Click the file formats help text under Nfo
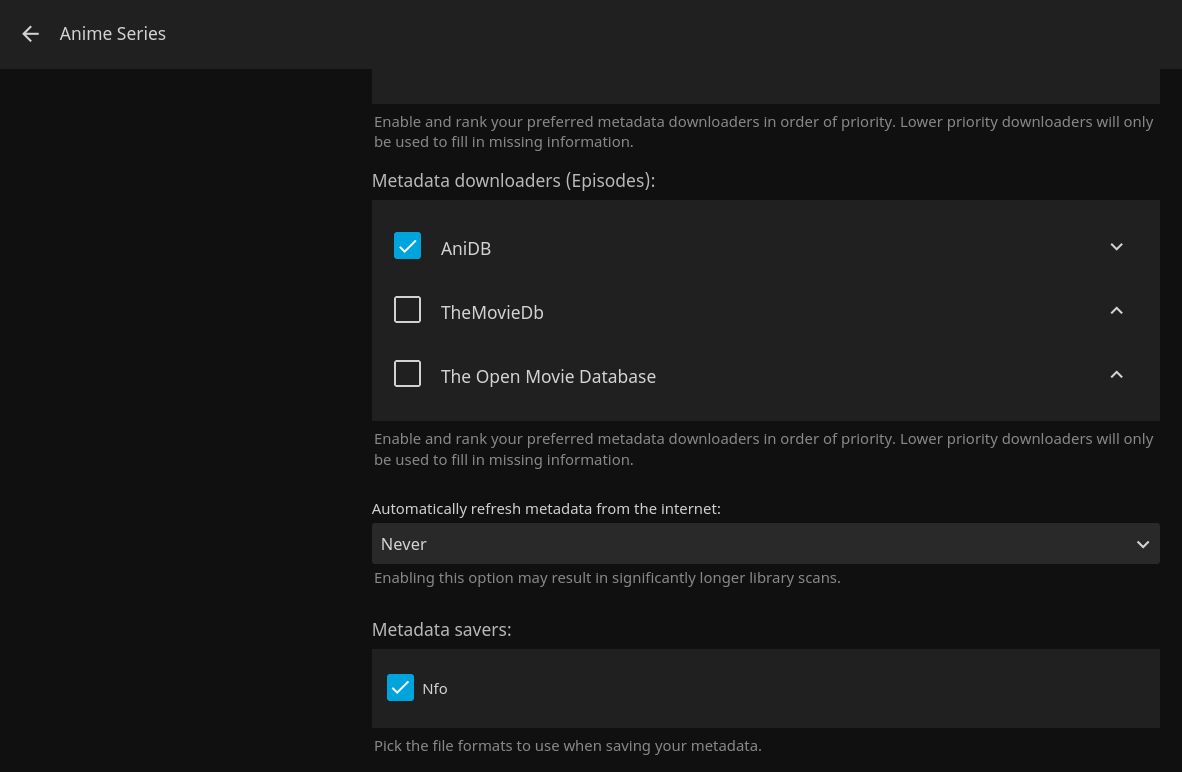 (x=567, y=745)
